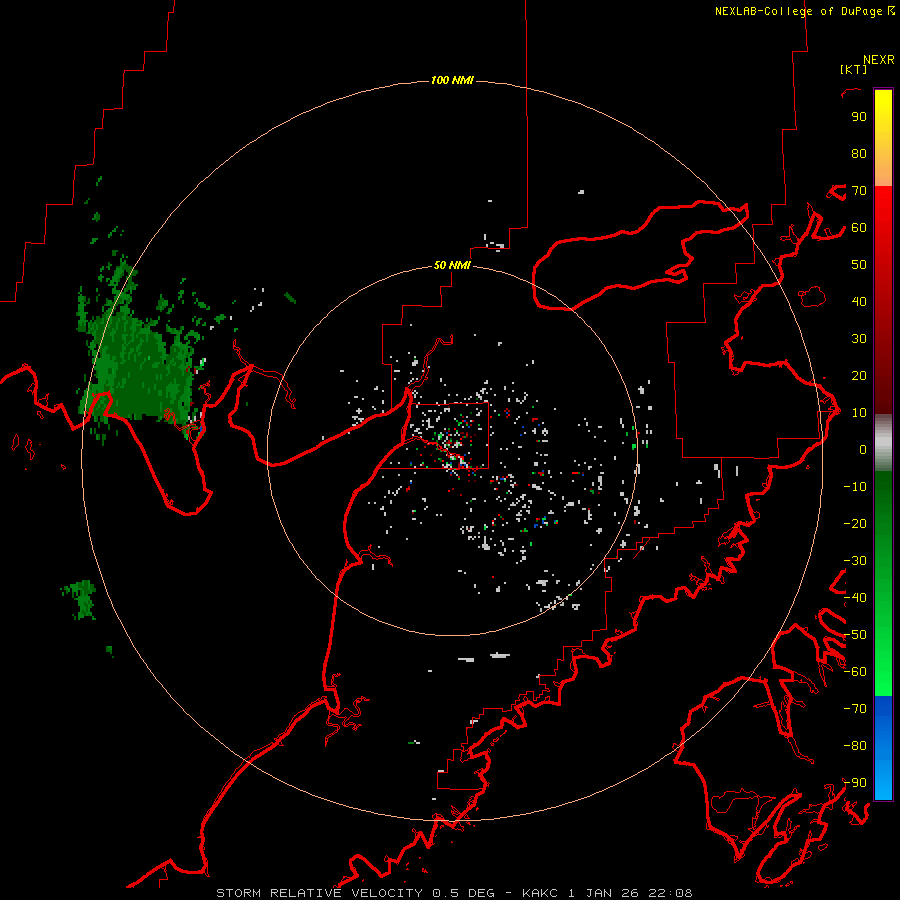
Task: Click the -30 value on the velocity scale
Action: [x=855, y=561]
